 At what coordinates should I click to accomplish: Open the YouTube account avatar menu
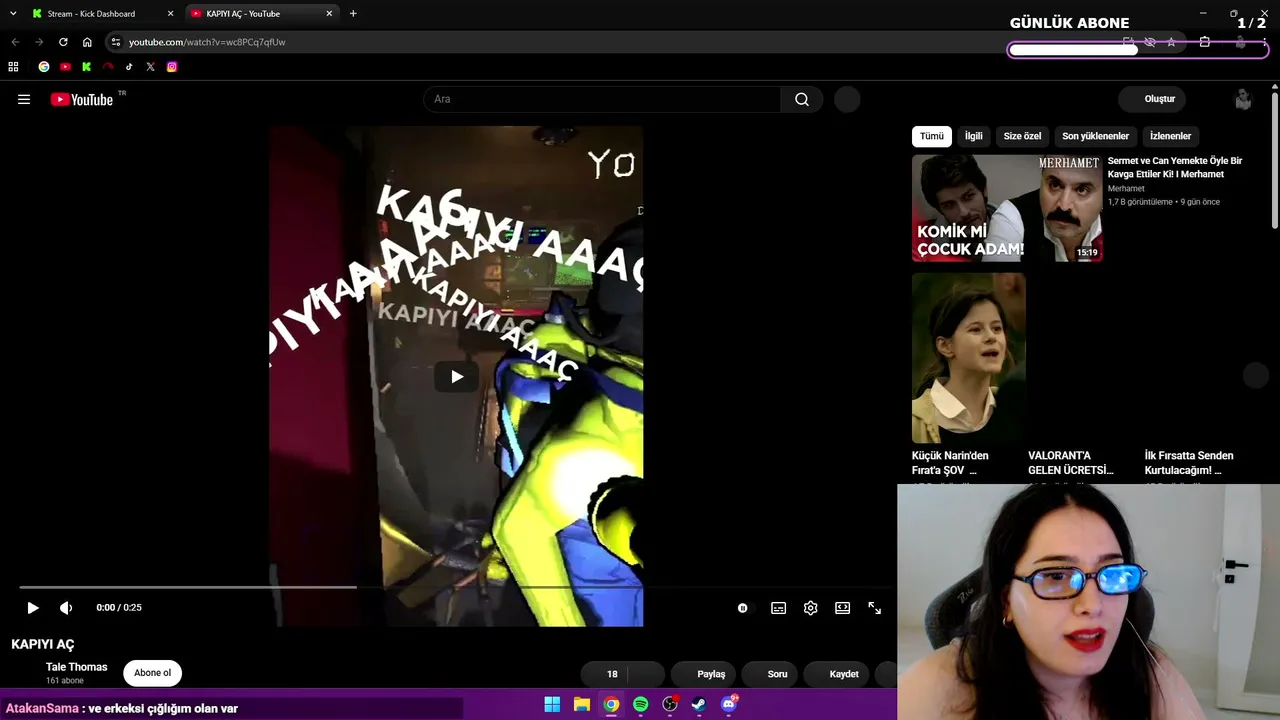[x=1243, y=99]
